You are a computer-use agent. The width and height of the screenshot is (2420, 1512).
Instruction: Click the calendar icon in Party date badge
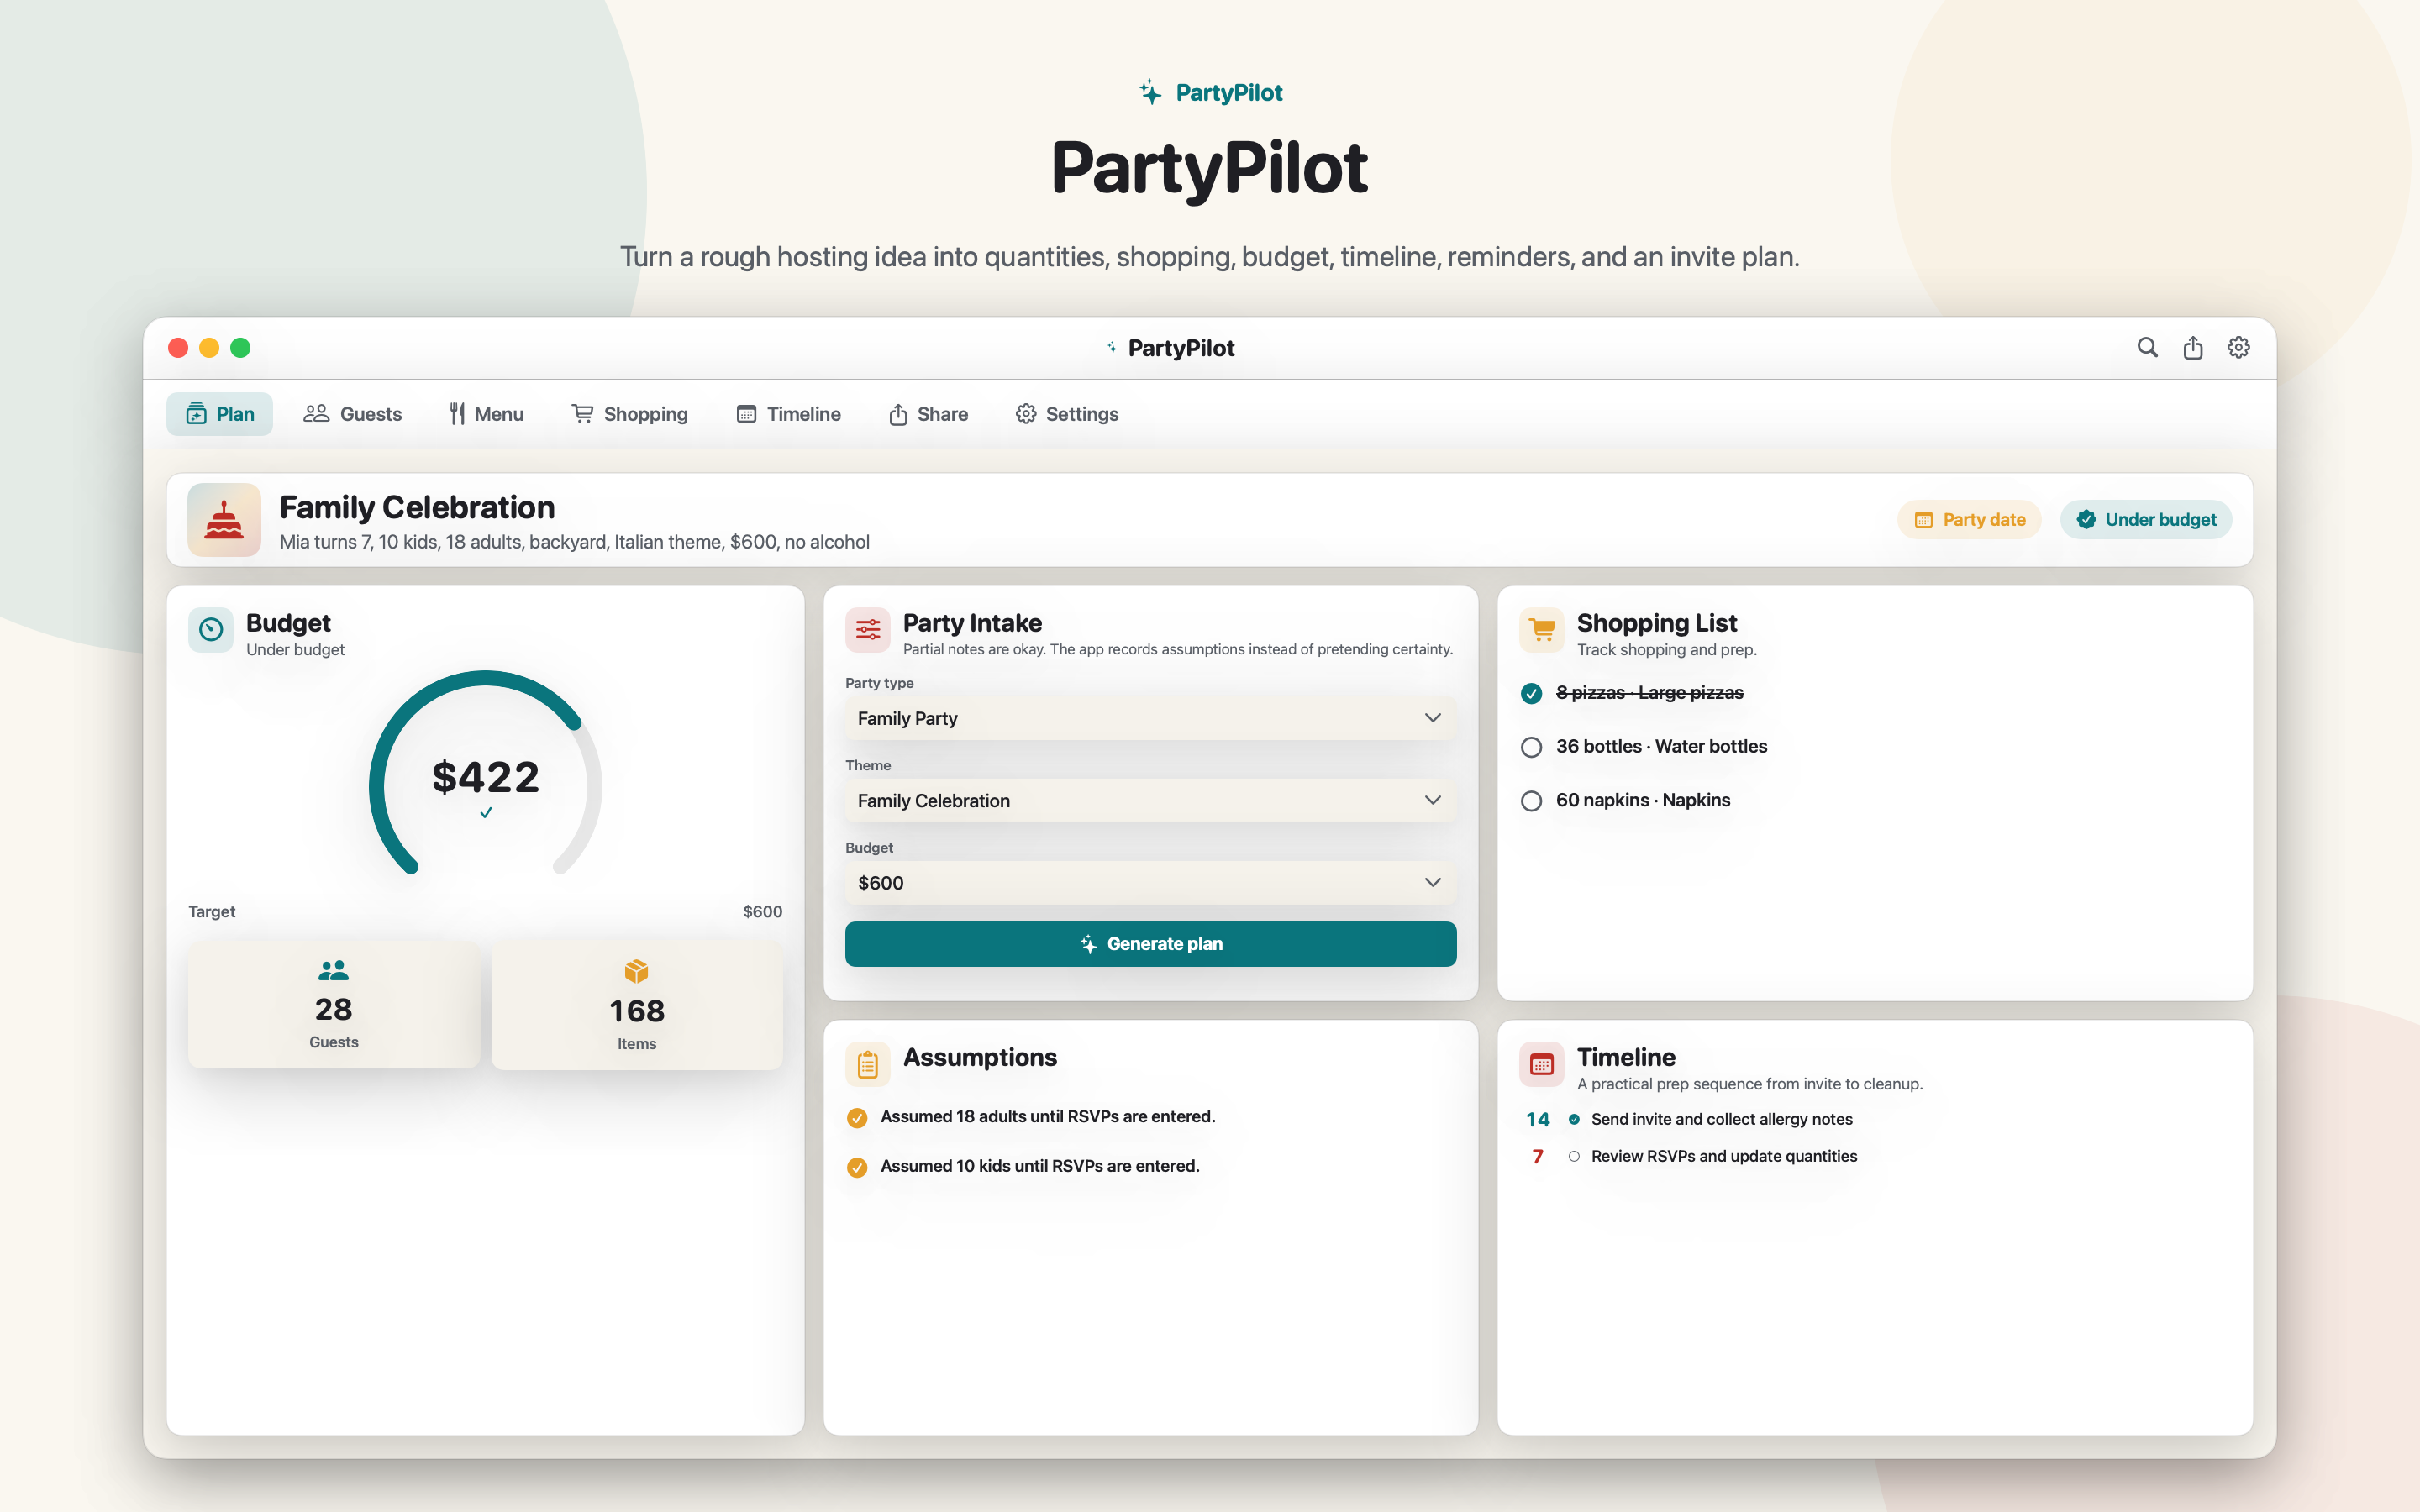coord(1923,520)
